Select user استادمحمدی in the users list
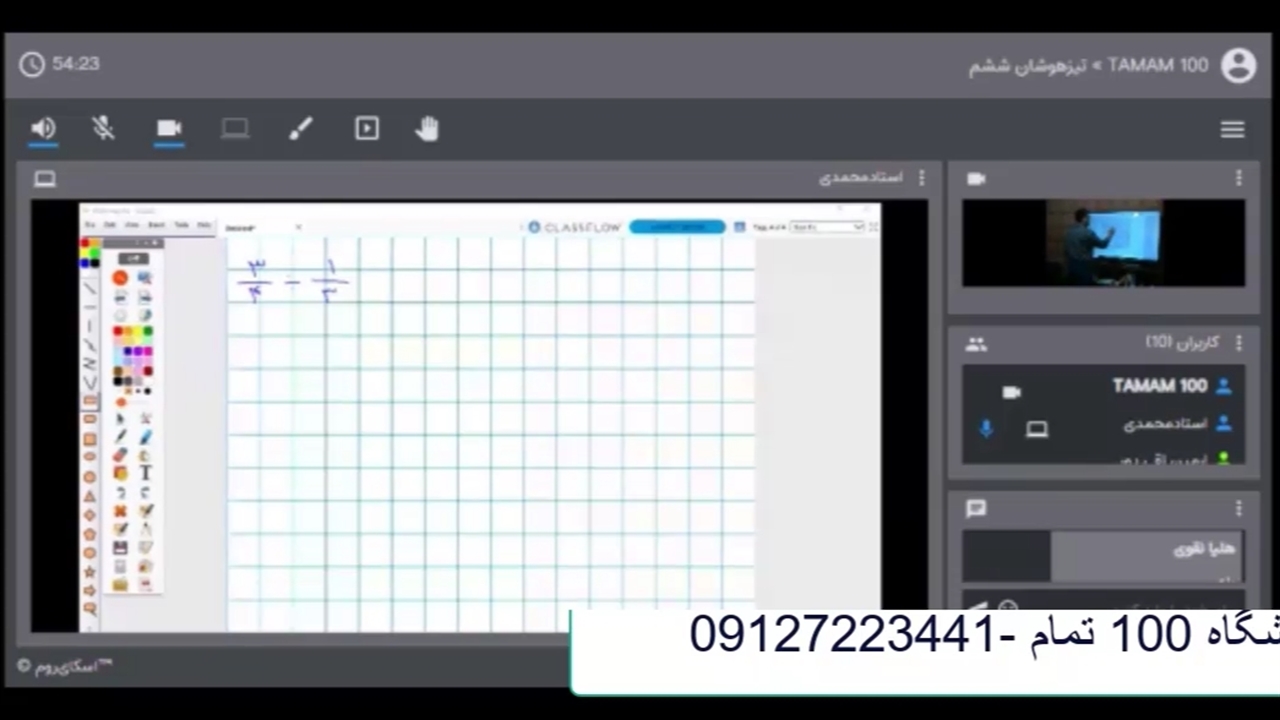1280x720 pixels. point(1164,424)
